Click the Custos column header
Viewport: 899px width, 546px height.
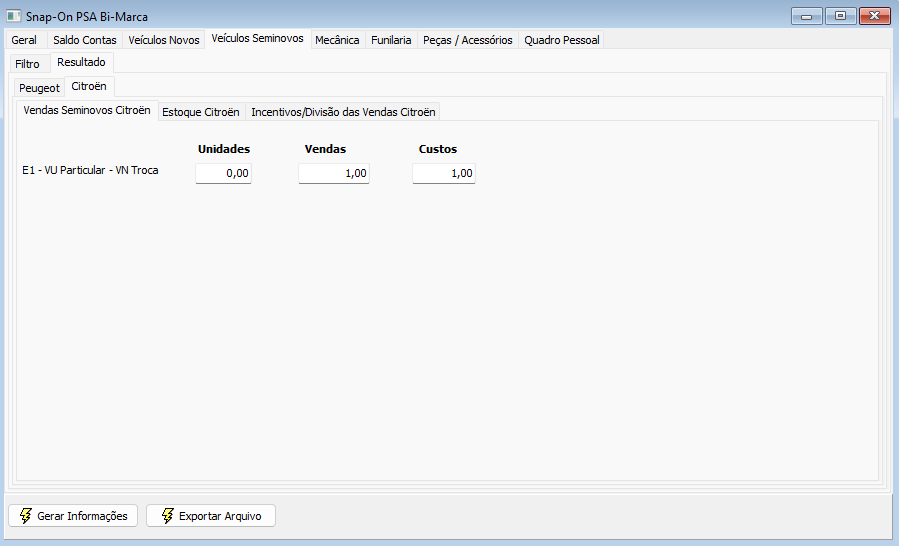(x=437, y=149)
